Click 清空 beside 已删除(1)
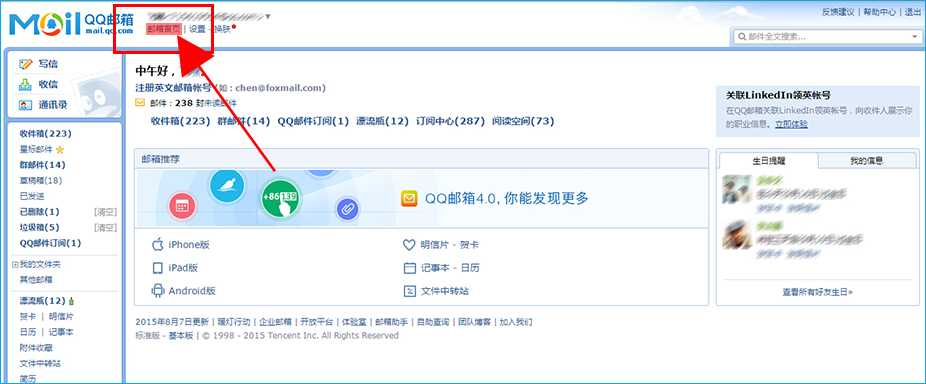Image resolution: width=926 pixels, height=384 pixels. coord(105,211)
